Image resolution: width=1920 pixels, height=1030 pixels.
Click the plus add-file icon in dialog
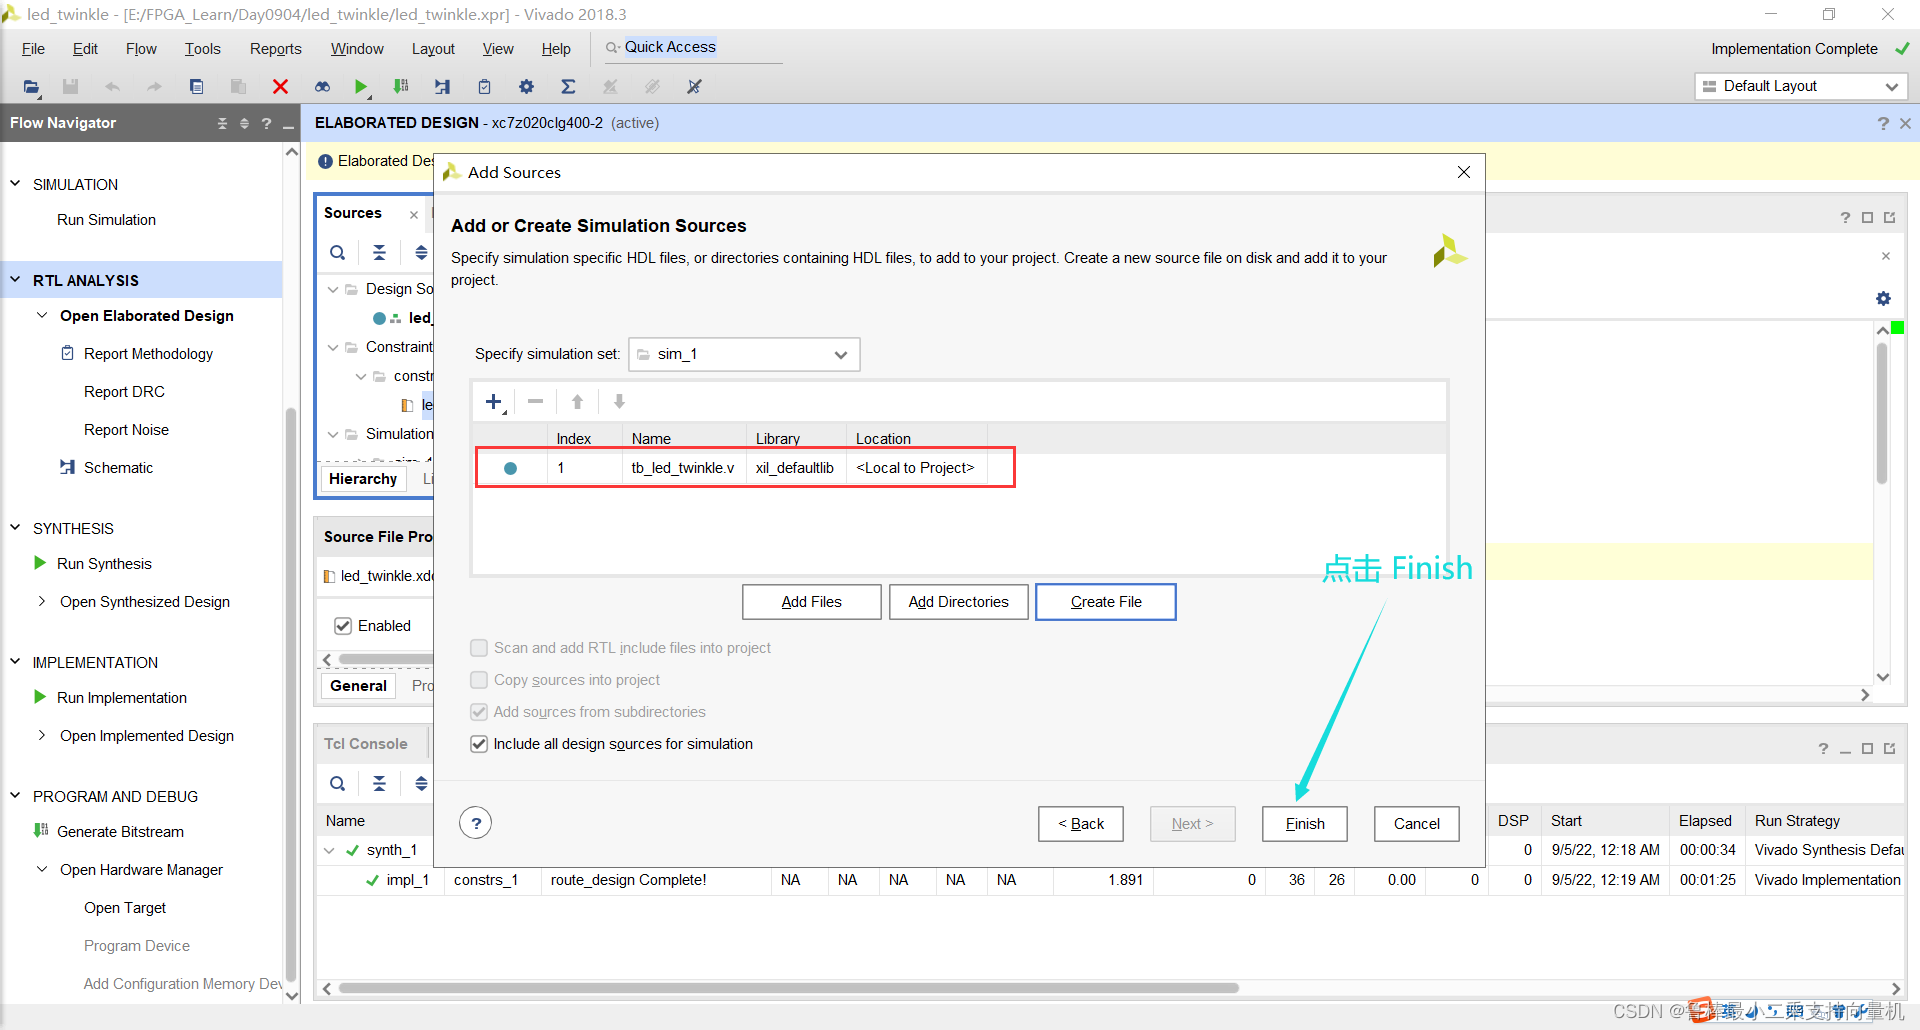[493, 402]
